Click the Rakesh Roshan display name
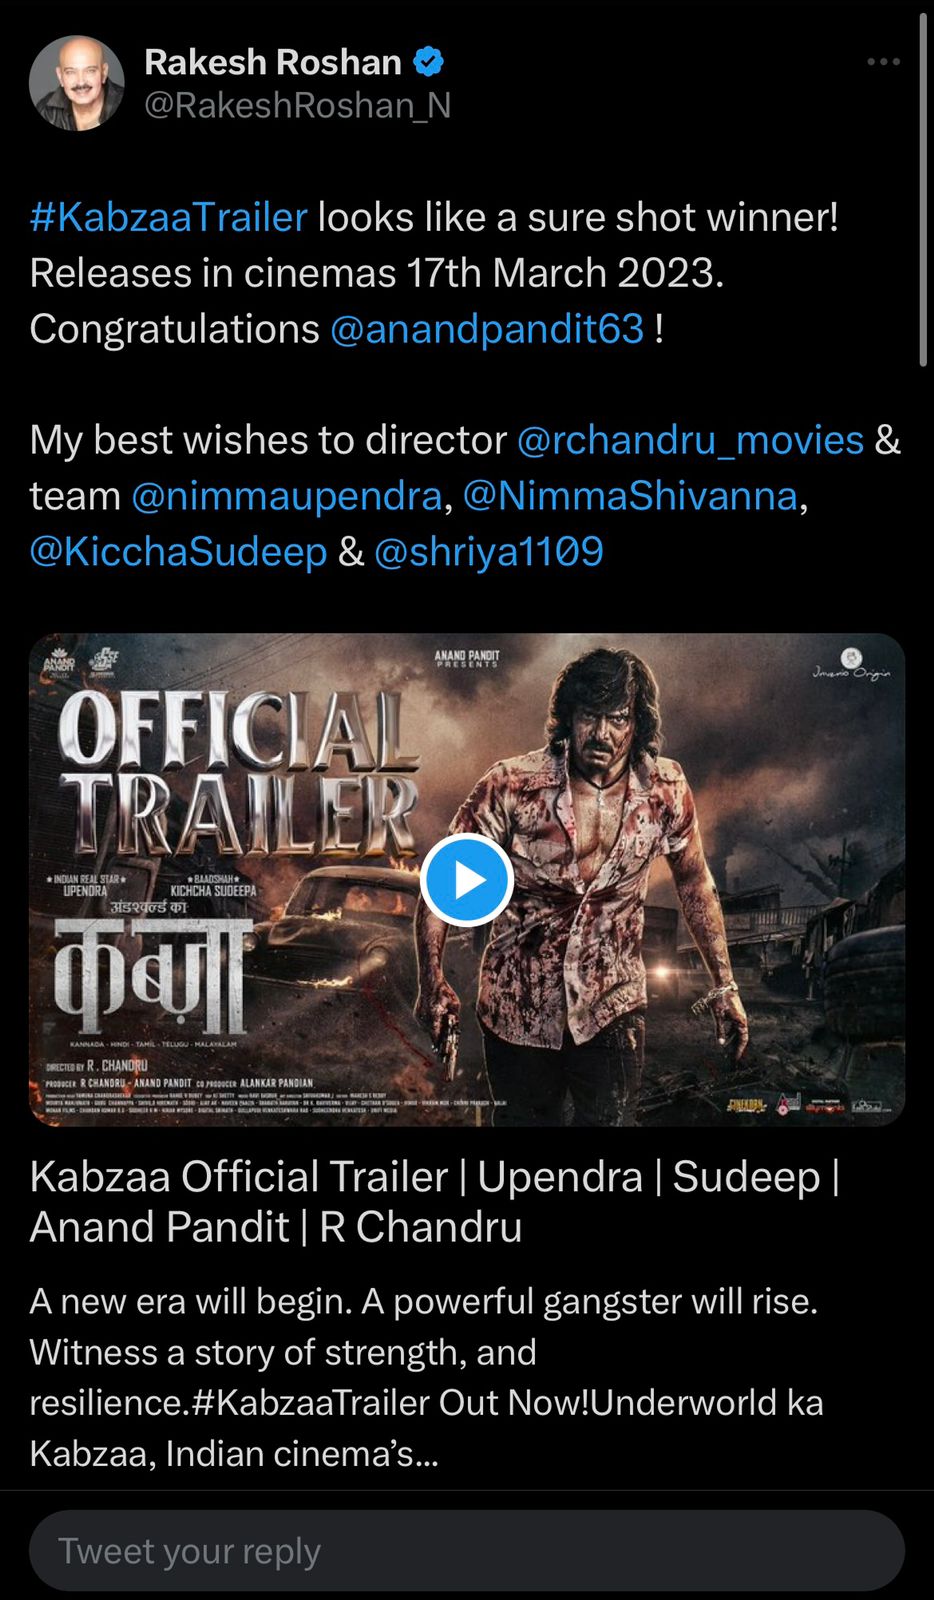 tap(273, 62)
